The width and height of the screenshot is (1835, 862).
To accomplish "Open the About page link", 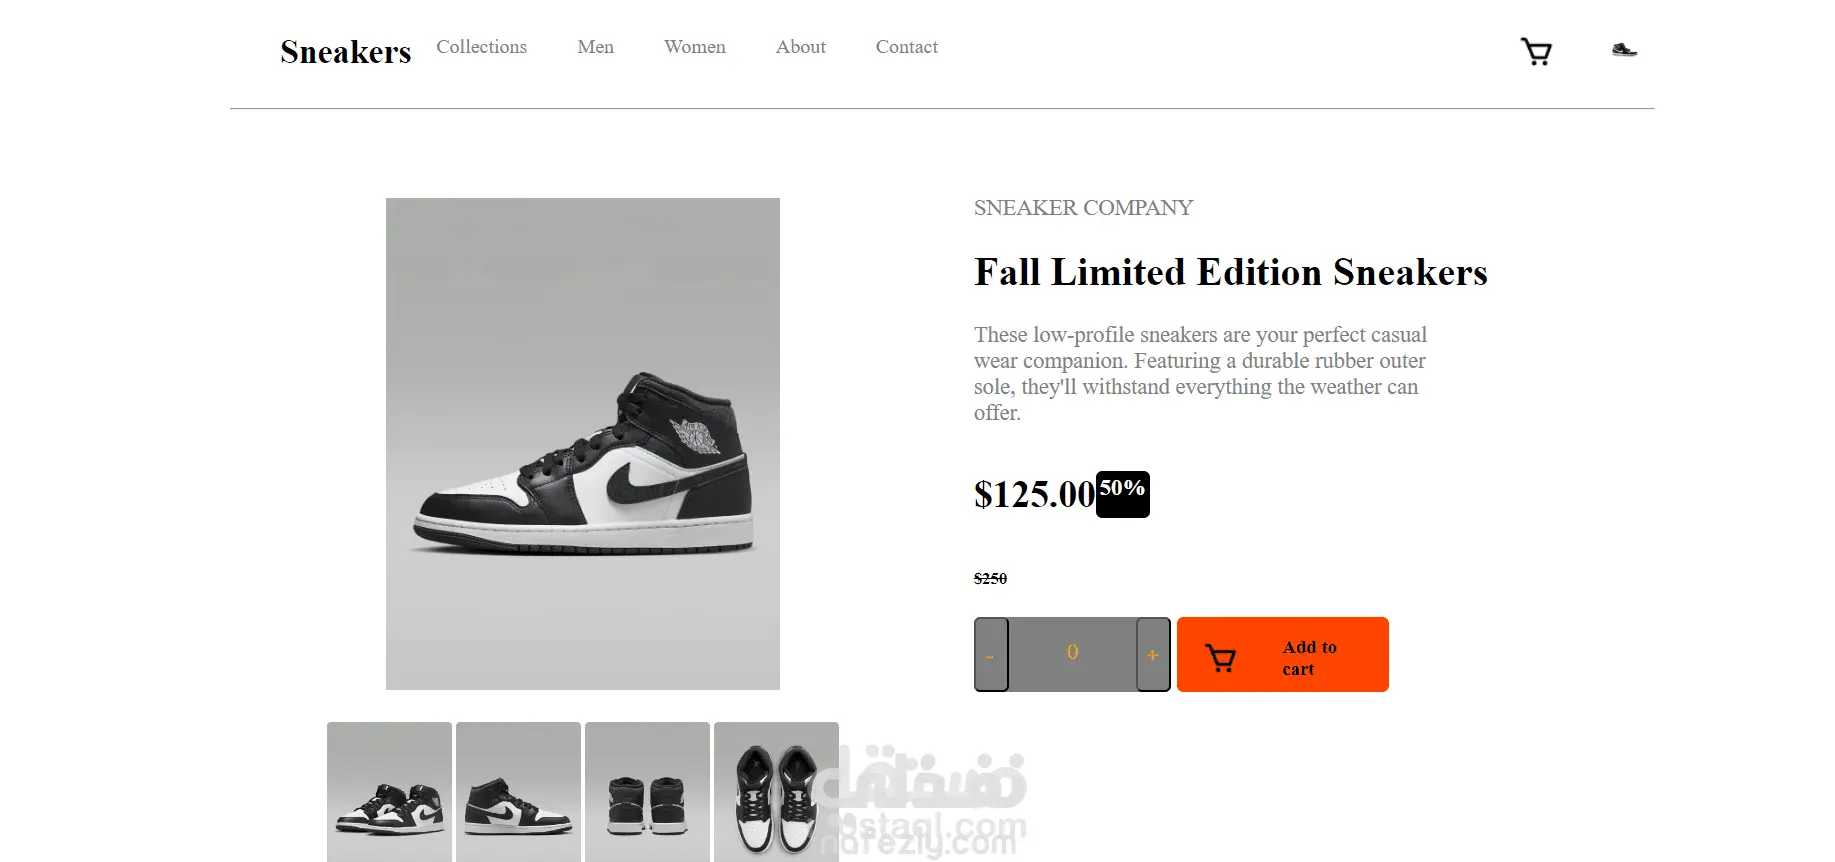I will pyautogui.click(x=800, y=47).
